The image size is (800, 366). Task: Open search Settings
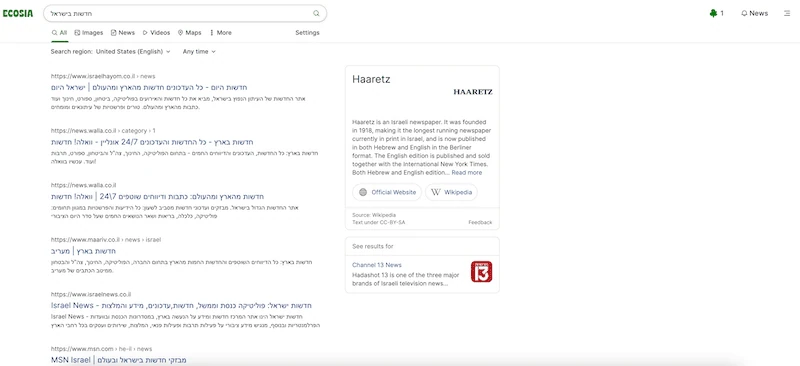tap(307, 33)
